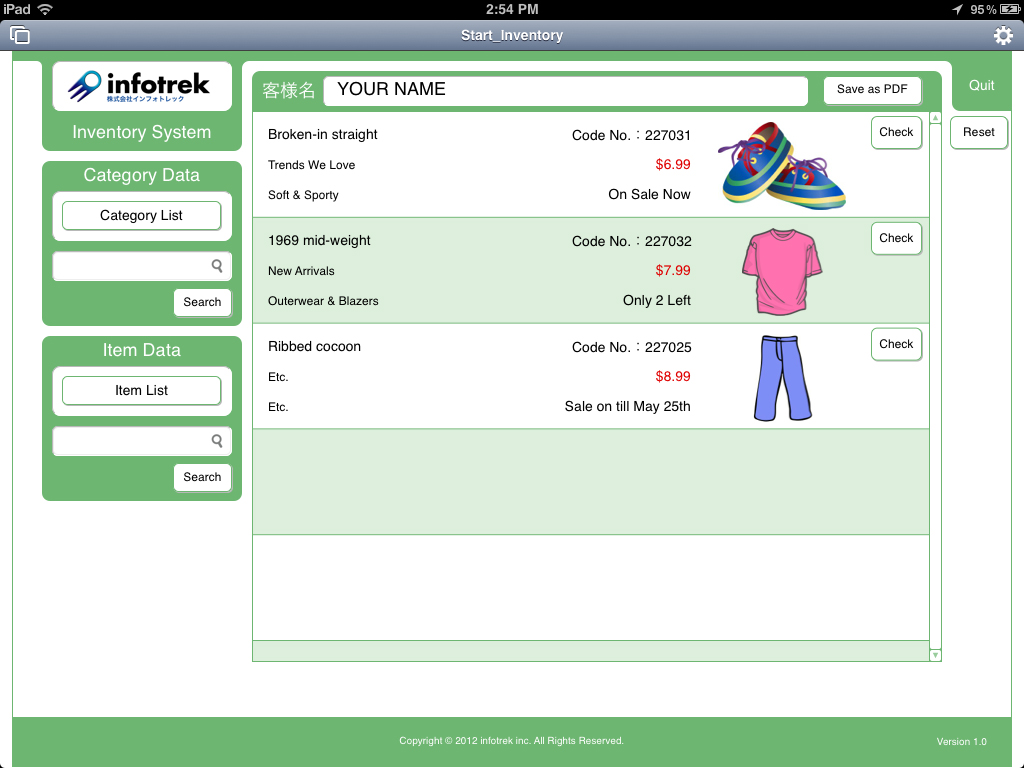
Task: Click magnifier icon in Item Data search
Action: click(217, 441)
